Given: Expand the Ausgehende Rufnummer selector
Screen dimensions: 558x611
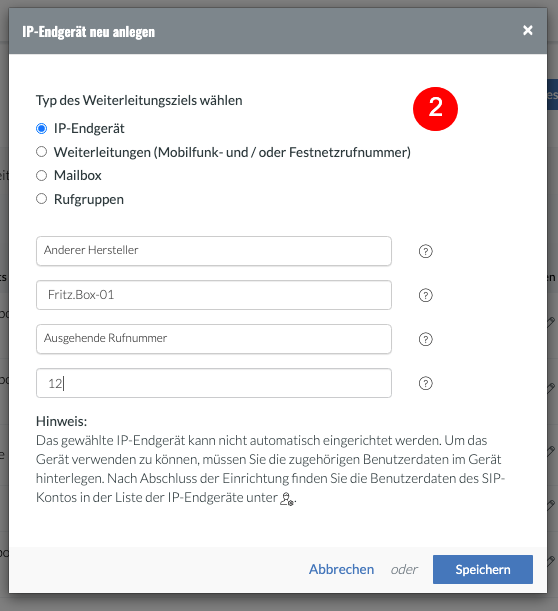Looking at the screenshot, I should [x=214, y=339].
